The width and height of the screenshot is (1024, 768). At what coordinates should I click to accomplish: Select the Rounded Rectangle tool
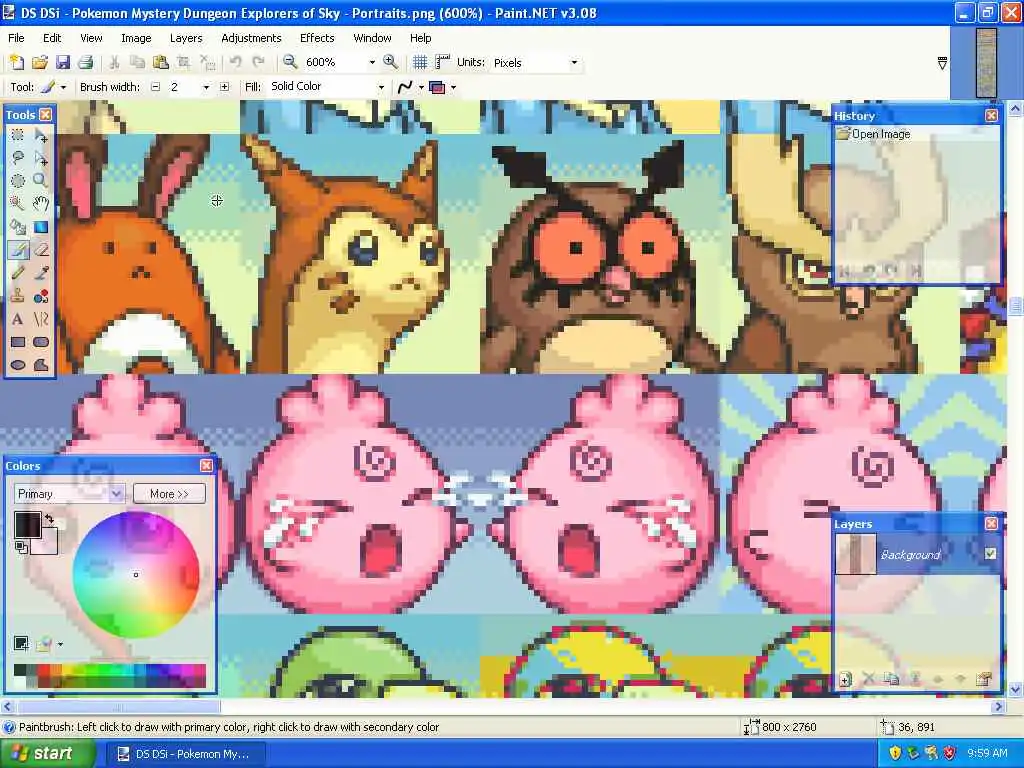41,342
